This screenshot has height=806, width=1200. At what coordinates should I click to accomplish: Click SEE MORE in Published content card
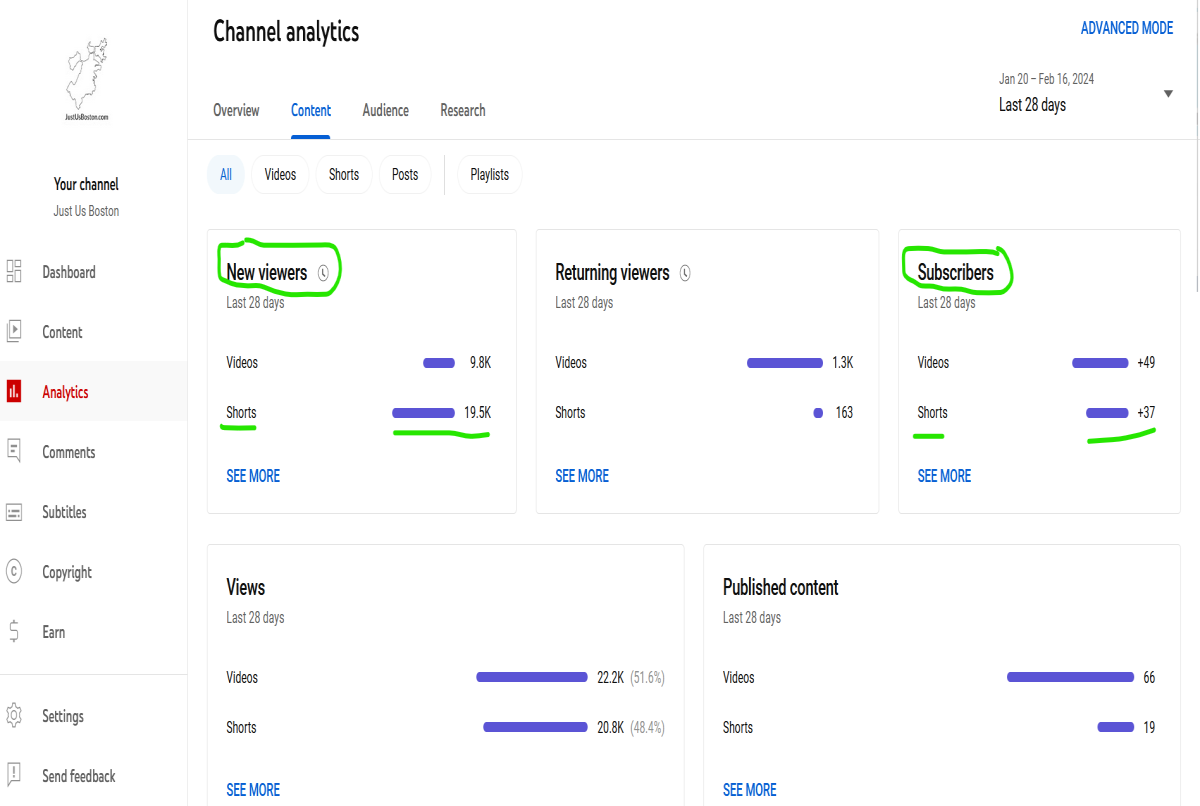pyautogui.click(x=749, y=790)
